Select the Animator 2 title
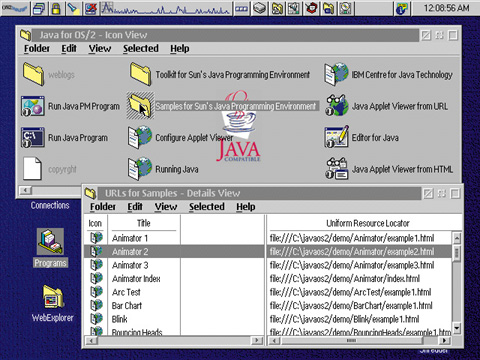This screenshot has height=360, width=480. pos(130,252)
